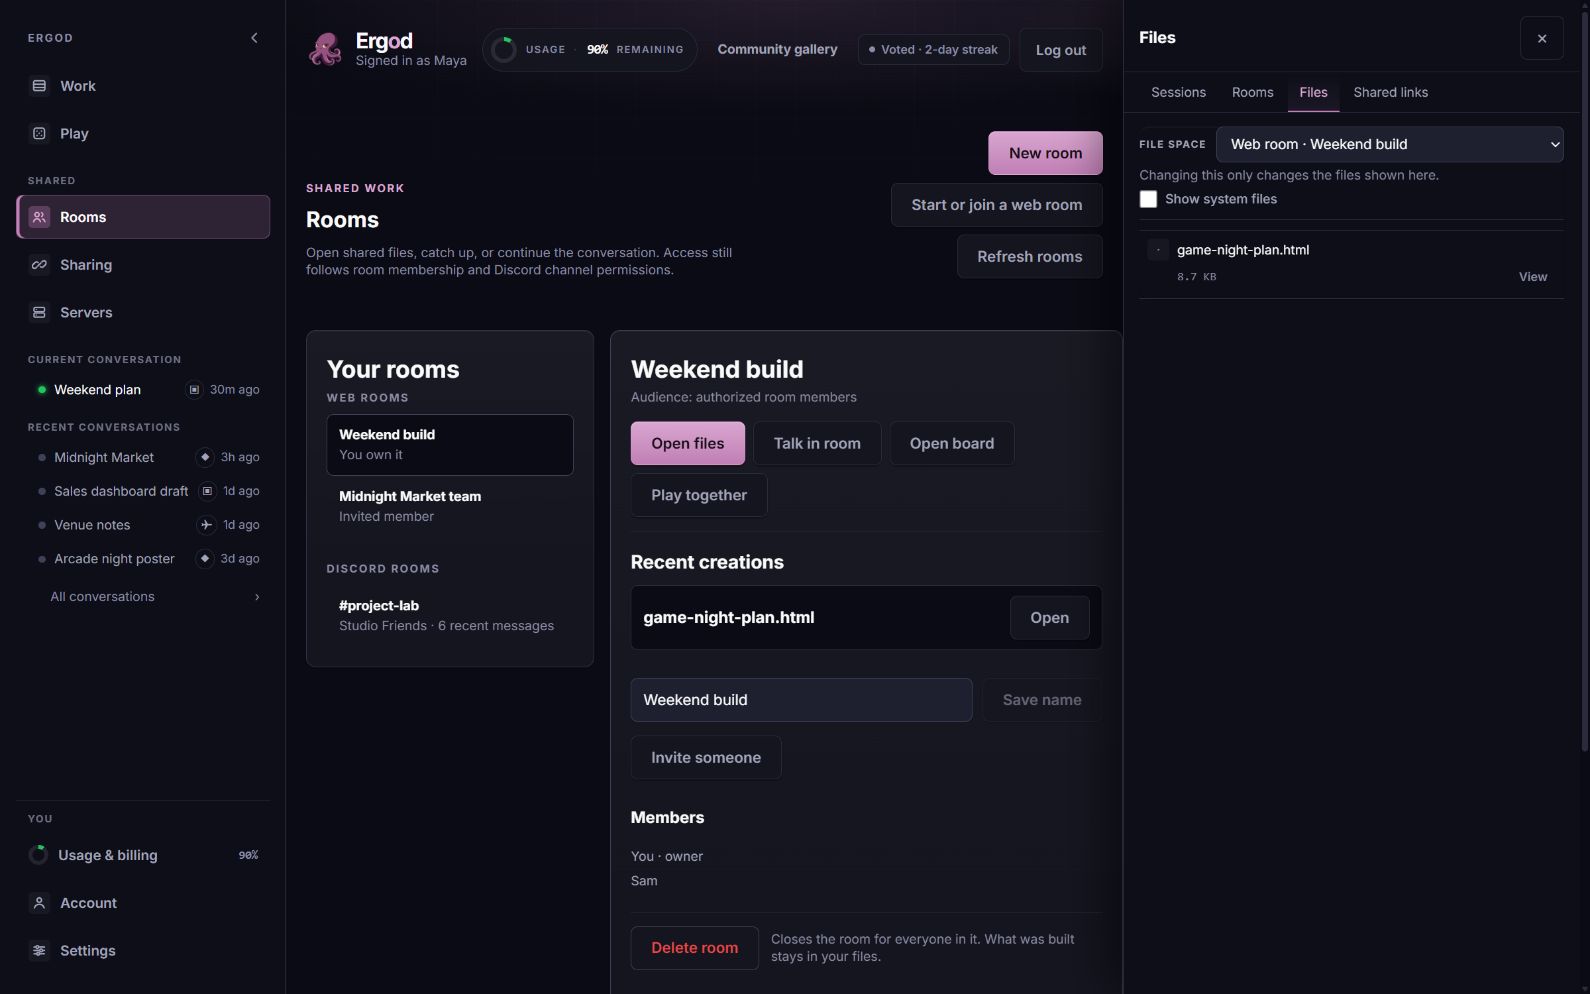Click the Open files button
This screenshot has width=1590, height=994.
coord(687,444)
